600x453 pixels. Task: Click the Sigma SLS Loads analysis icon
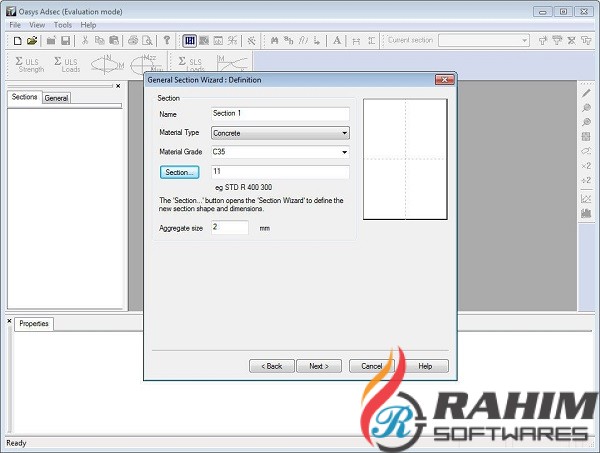pyautogui.click(x=191, y=64)
